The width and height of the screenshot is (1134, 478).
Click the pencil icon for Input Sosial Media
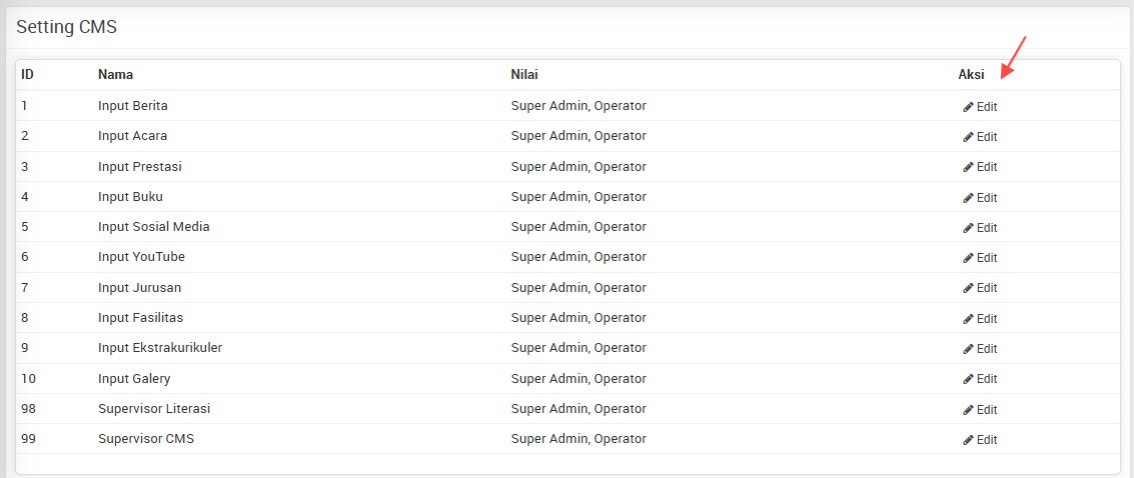968,228
